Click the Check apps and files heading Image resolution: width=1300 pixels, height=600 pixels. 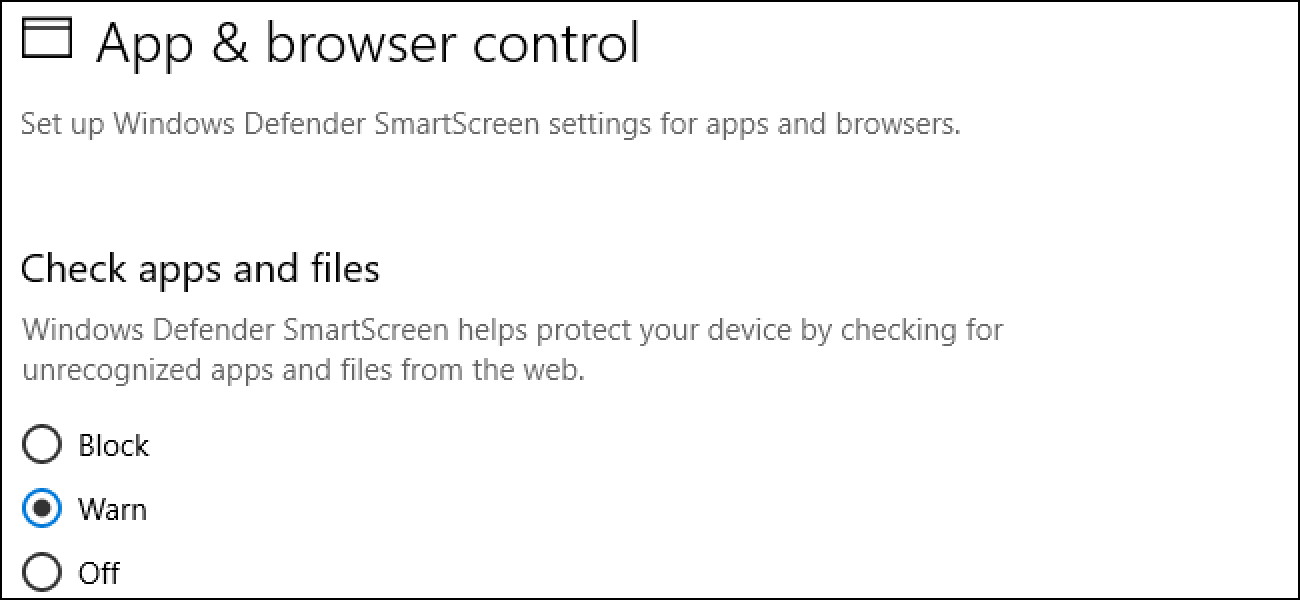(198, 268)
